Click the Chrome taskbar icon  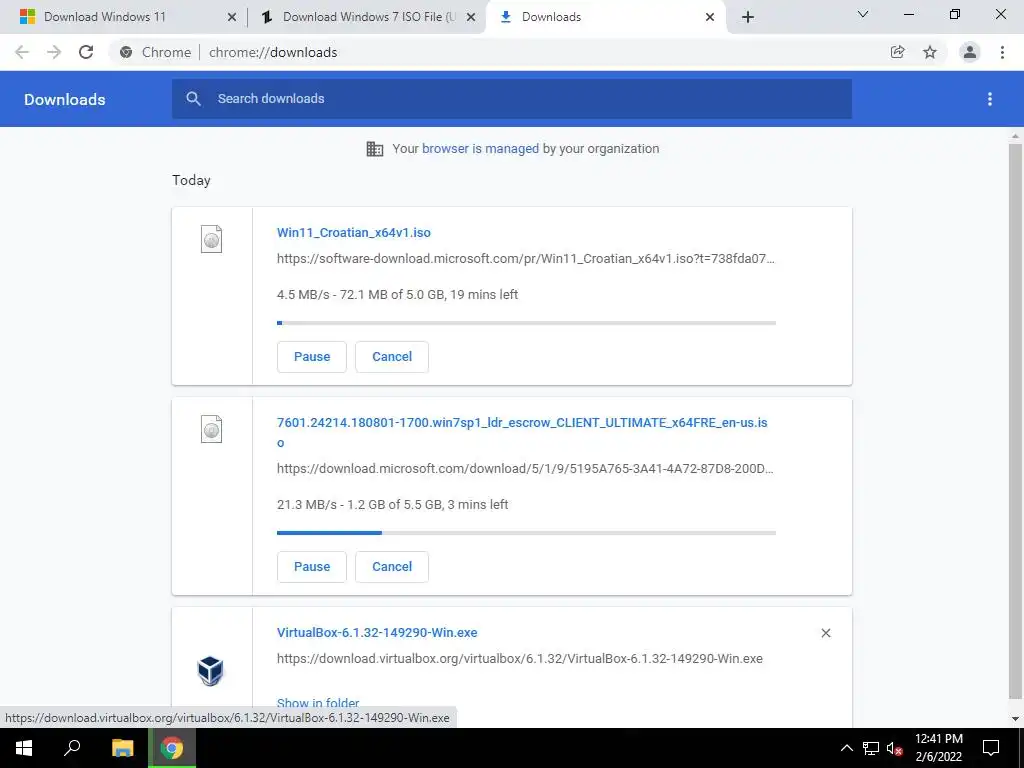[x=172, y=748]
